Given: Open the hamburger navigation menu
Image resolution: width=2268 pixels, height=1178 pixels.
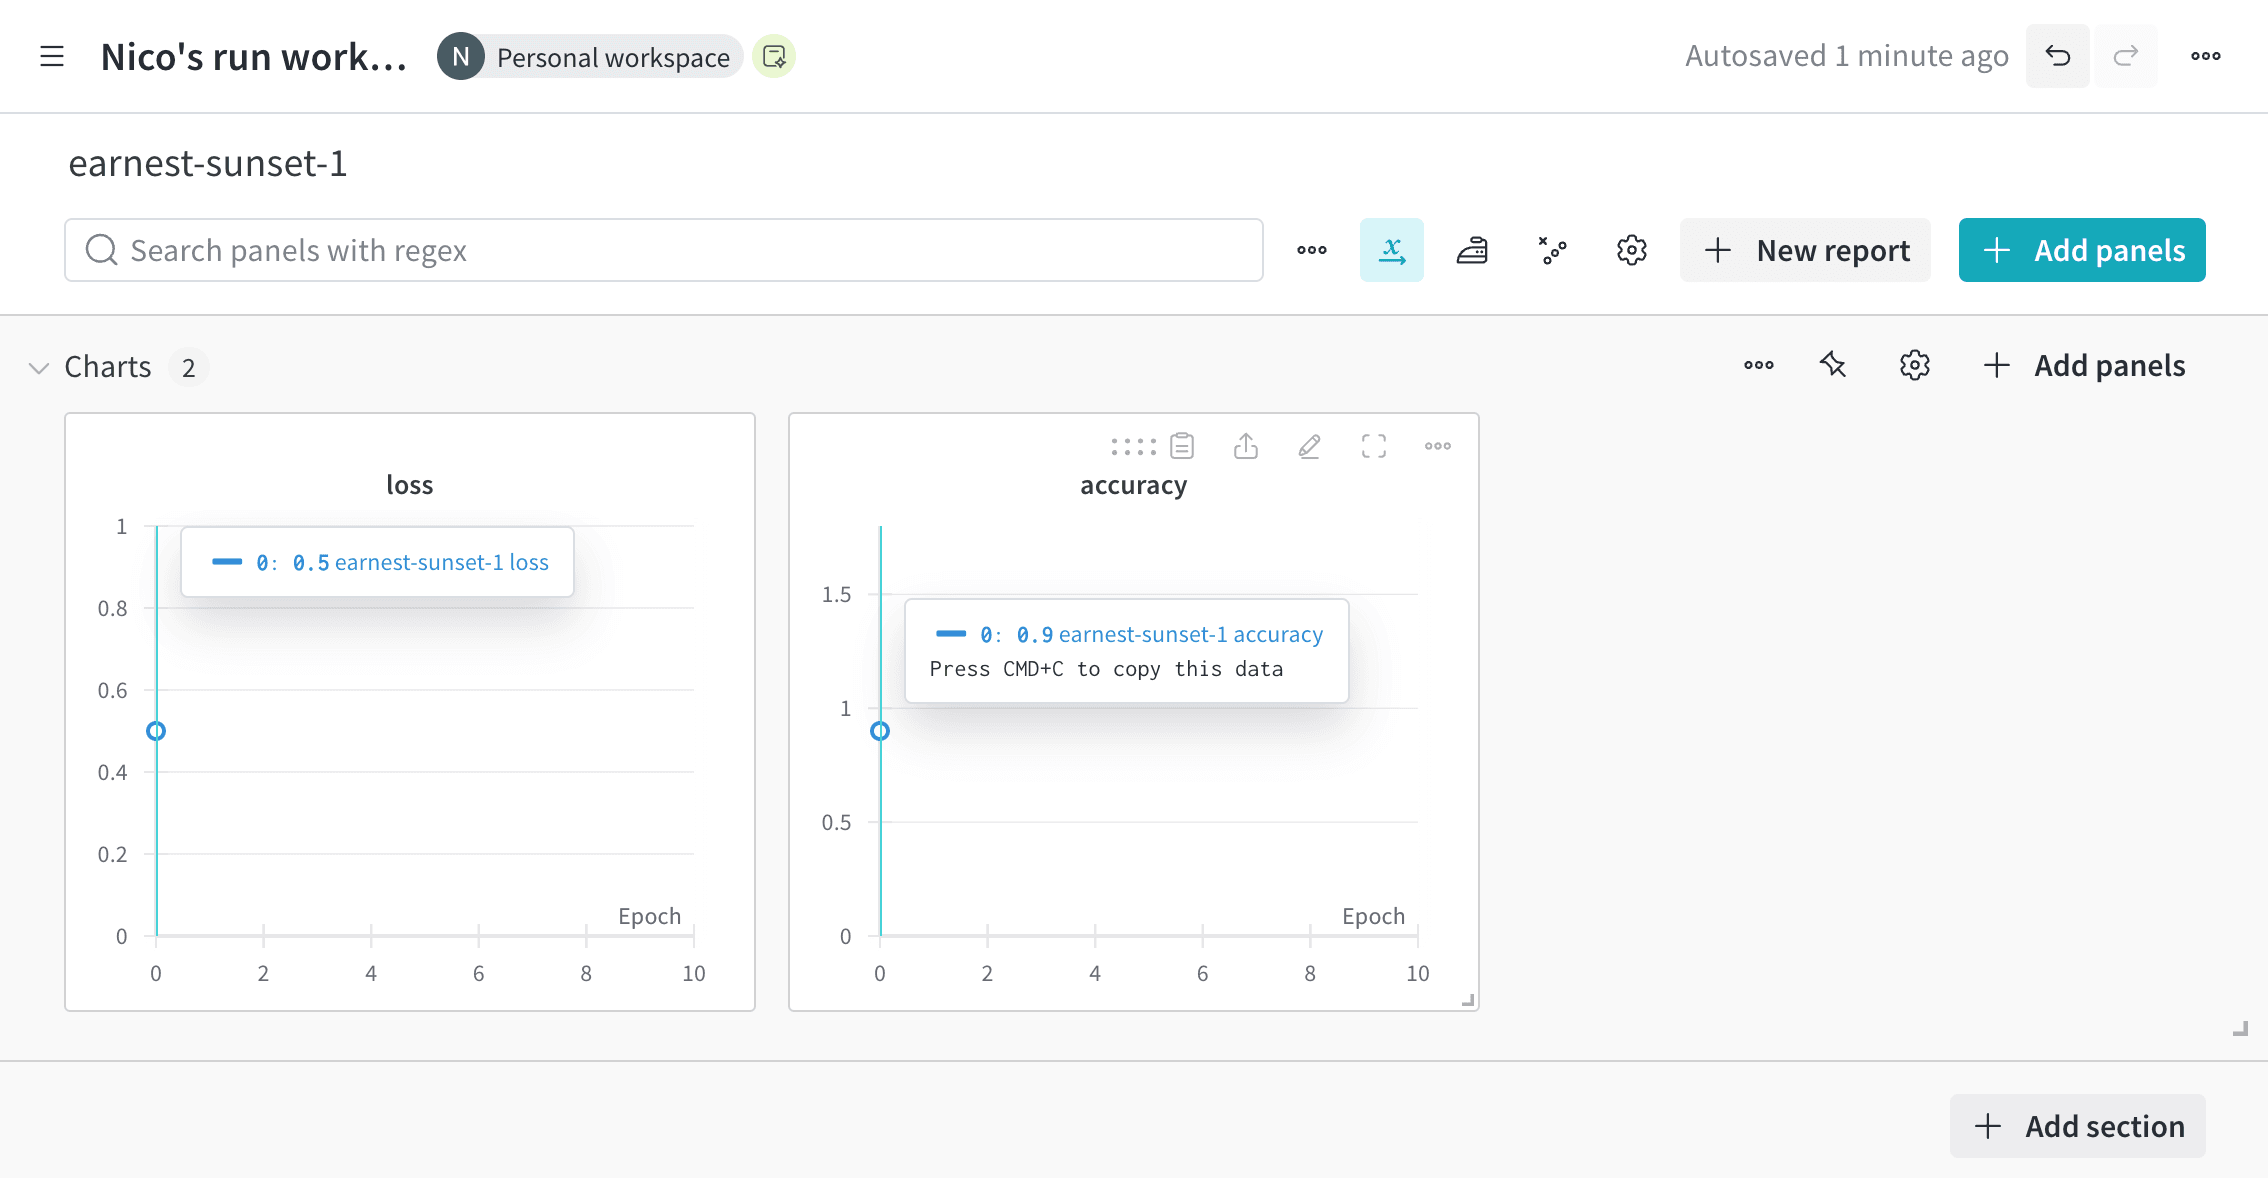Looking at the screenshot, I should (x=52, y=57).
